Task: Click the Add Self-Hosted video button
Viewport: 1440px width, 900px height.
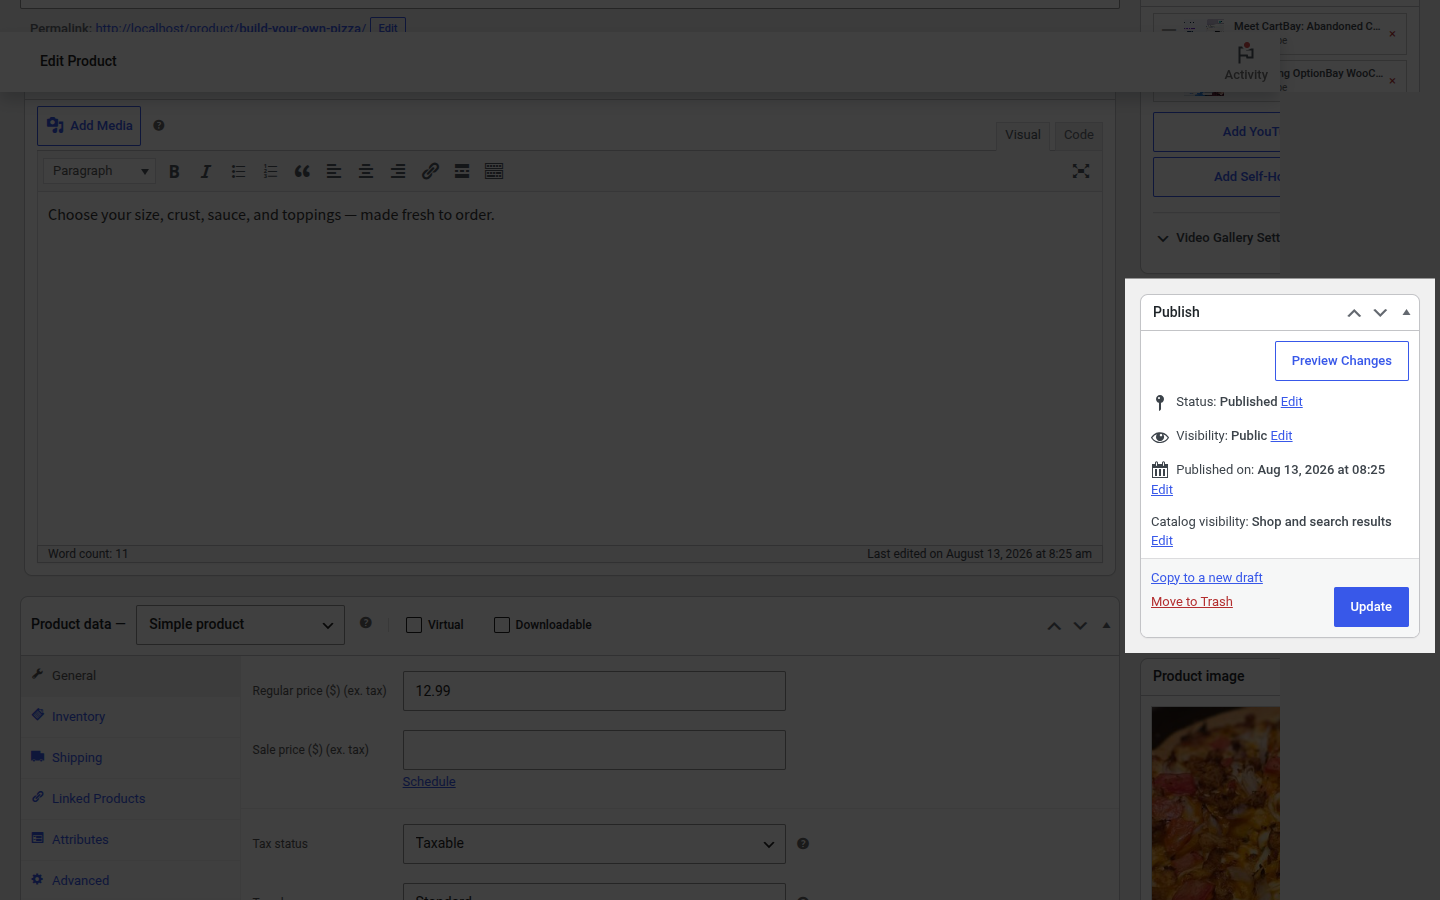Action: click(x=1217, y=177)
